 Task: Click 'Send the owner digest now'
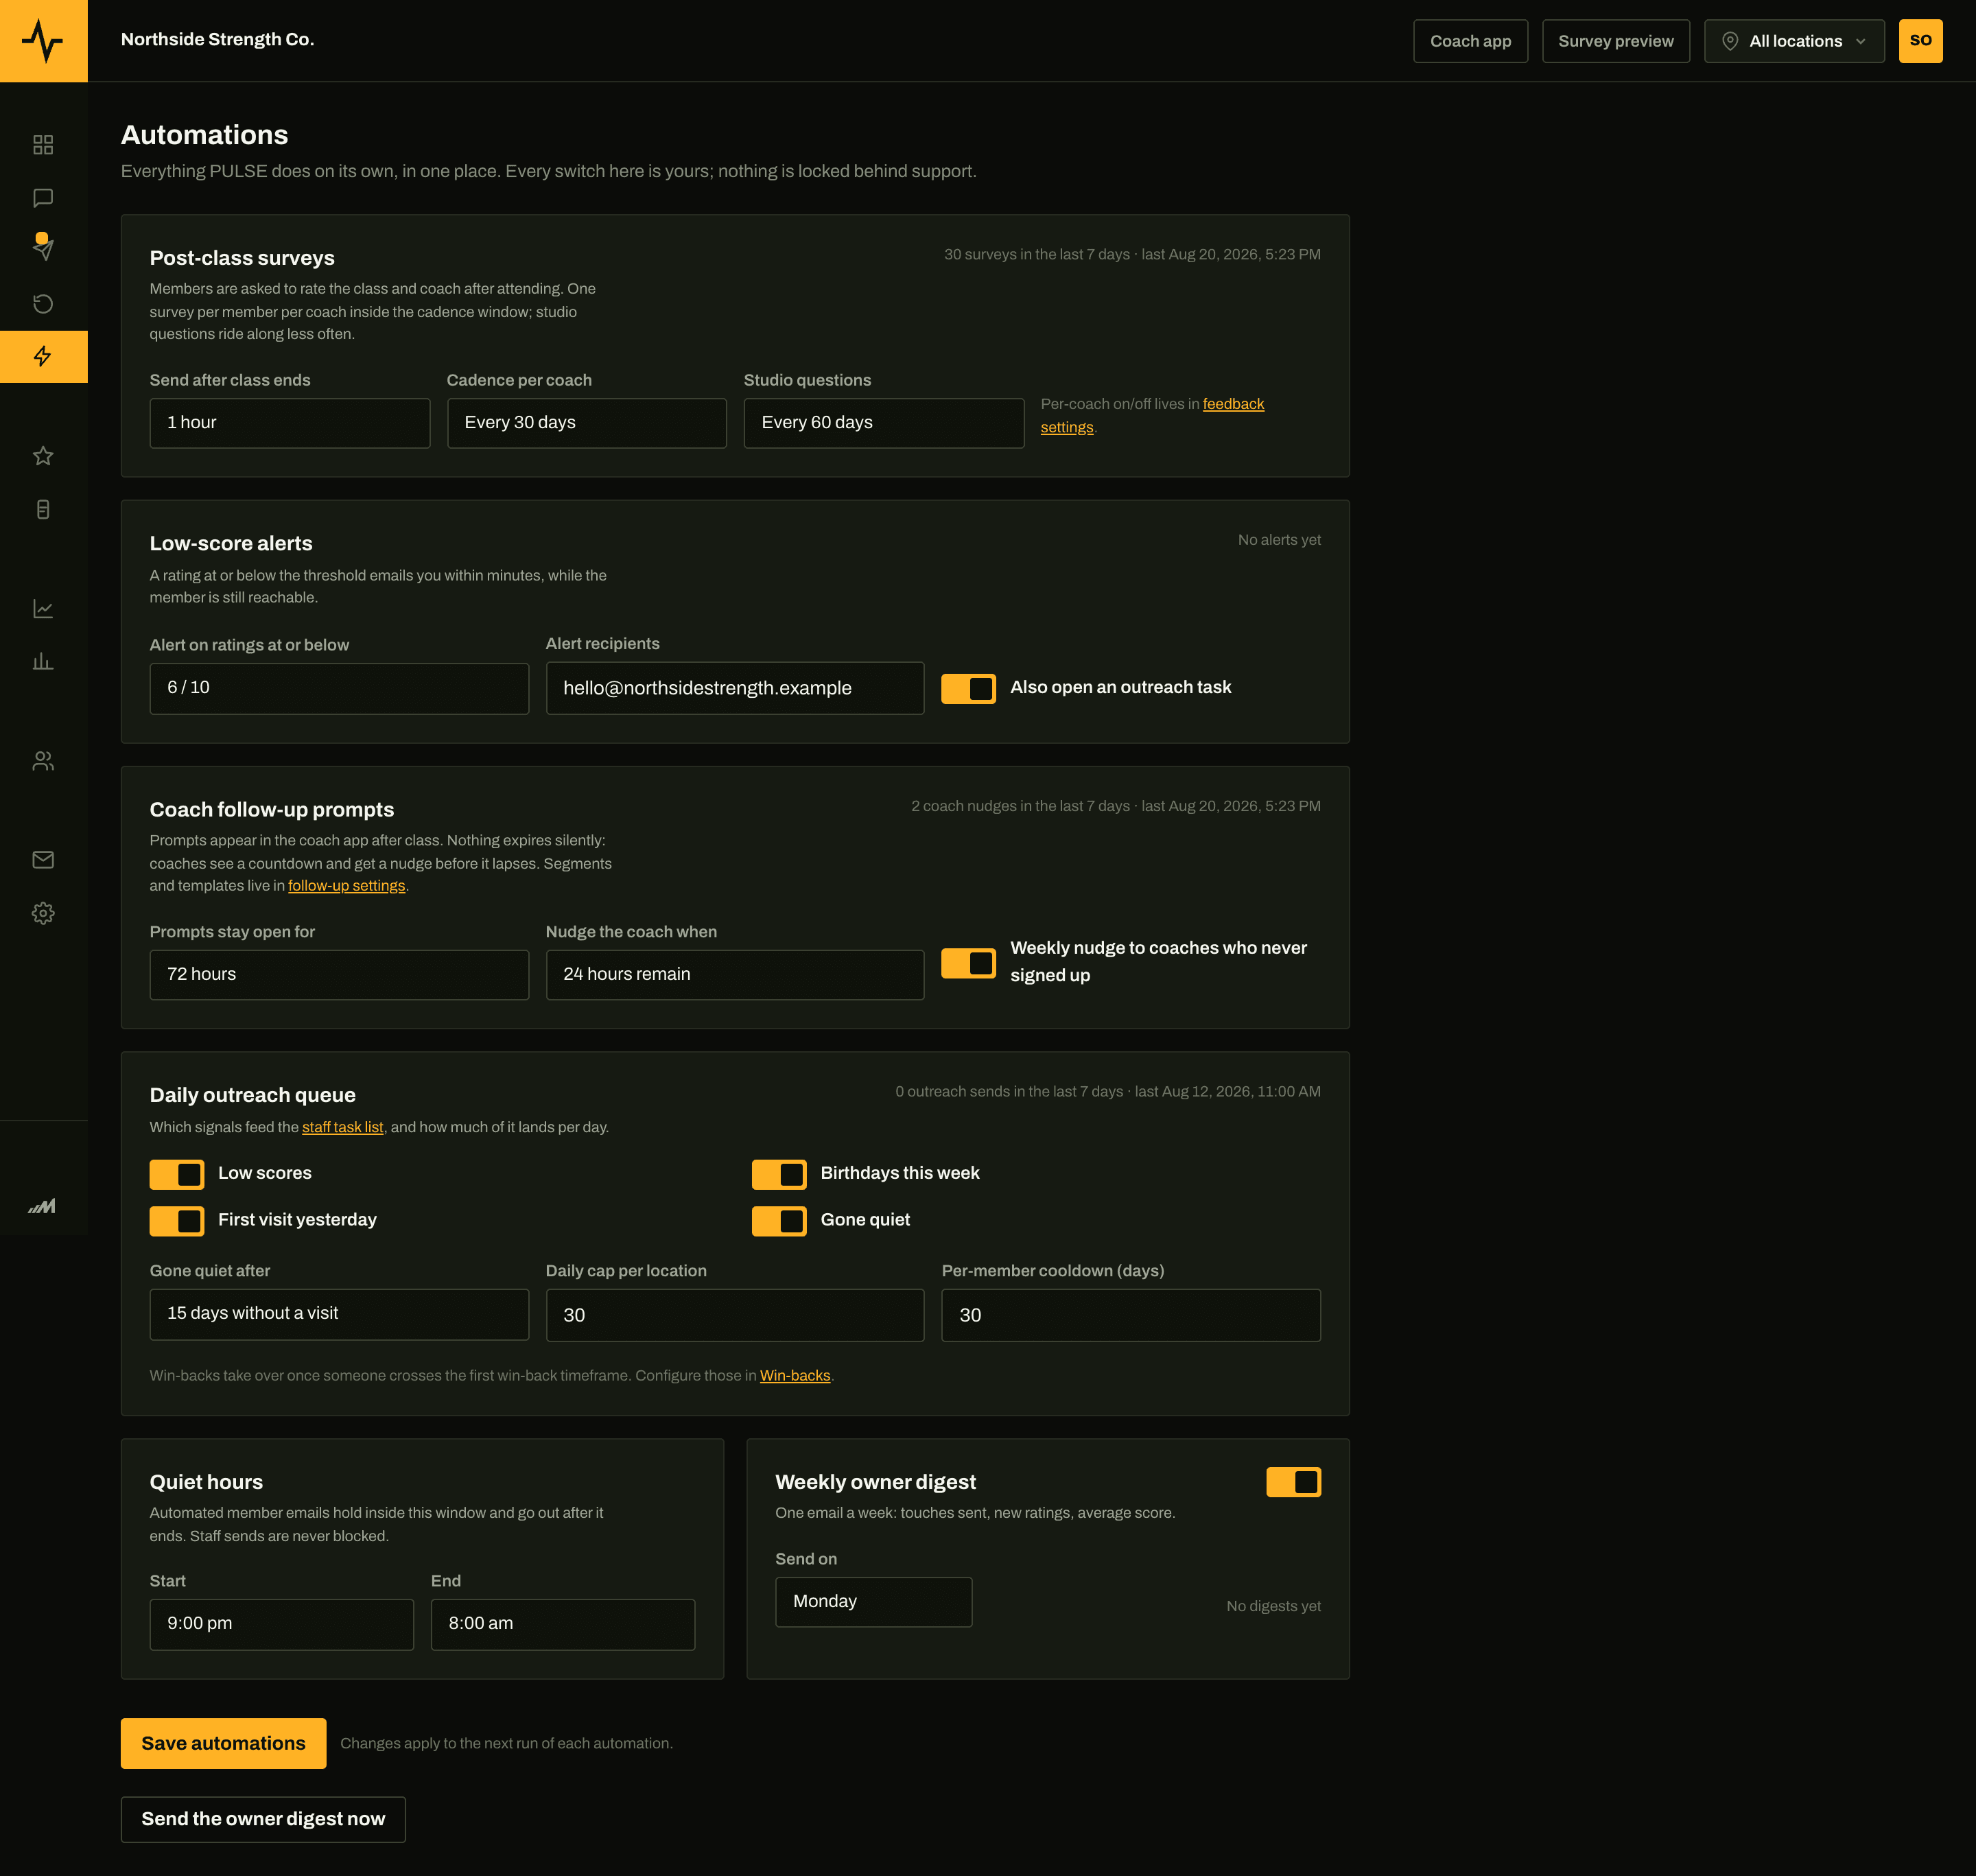(x=263, y=1819)
